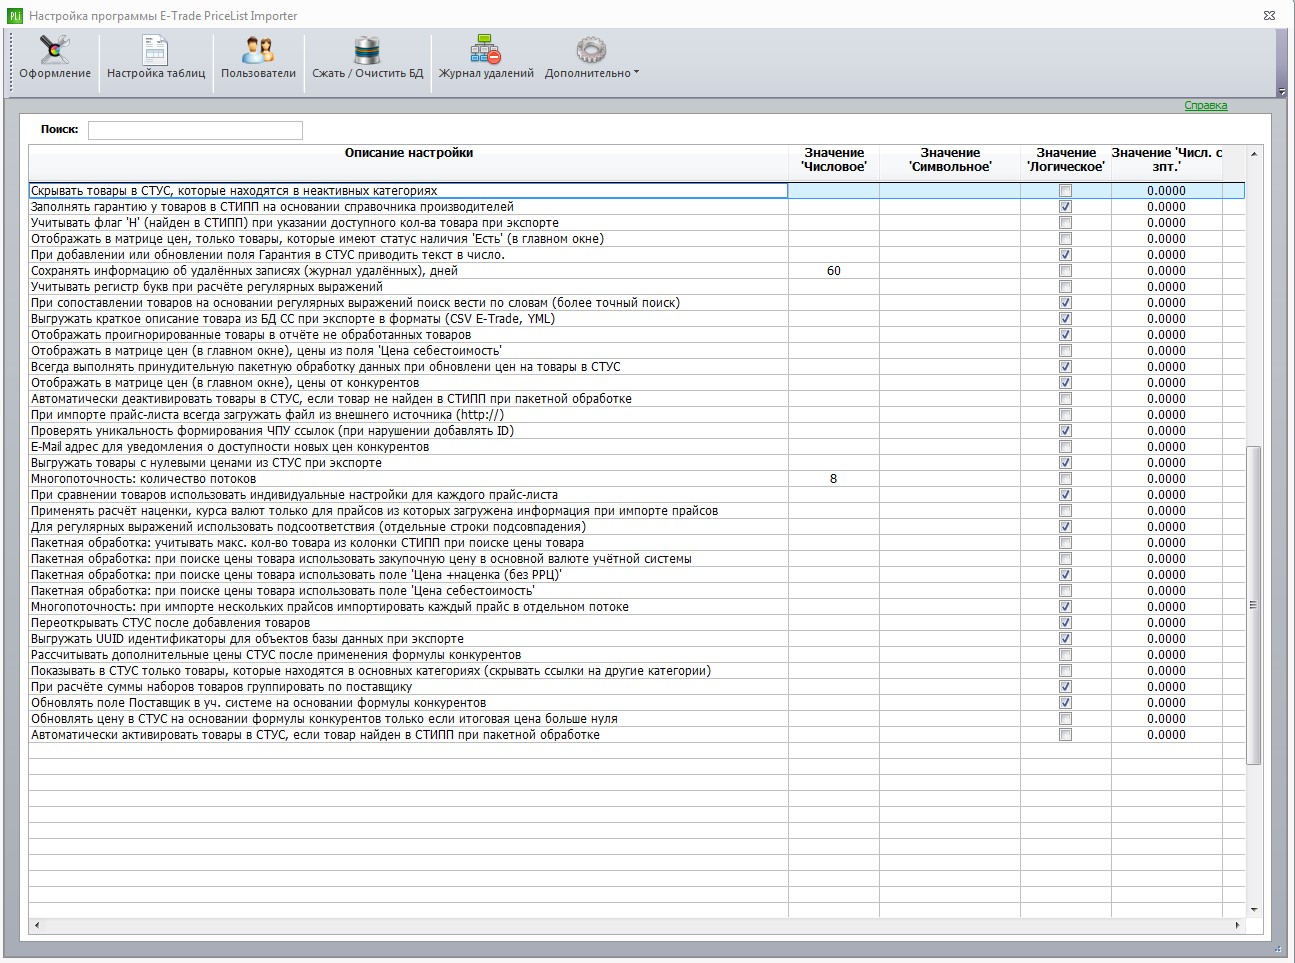Click the PLI app icon in title bar
The image size is (1295, 963).
[14, 16]
